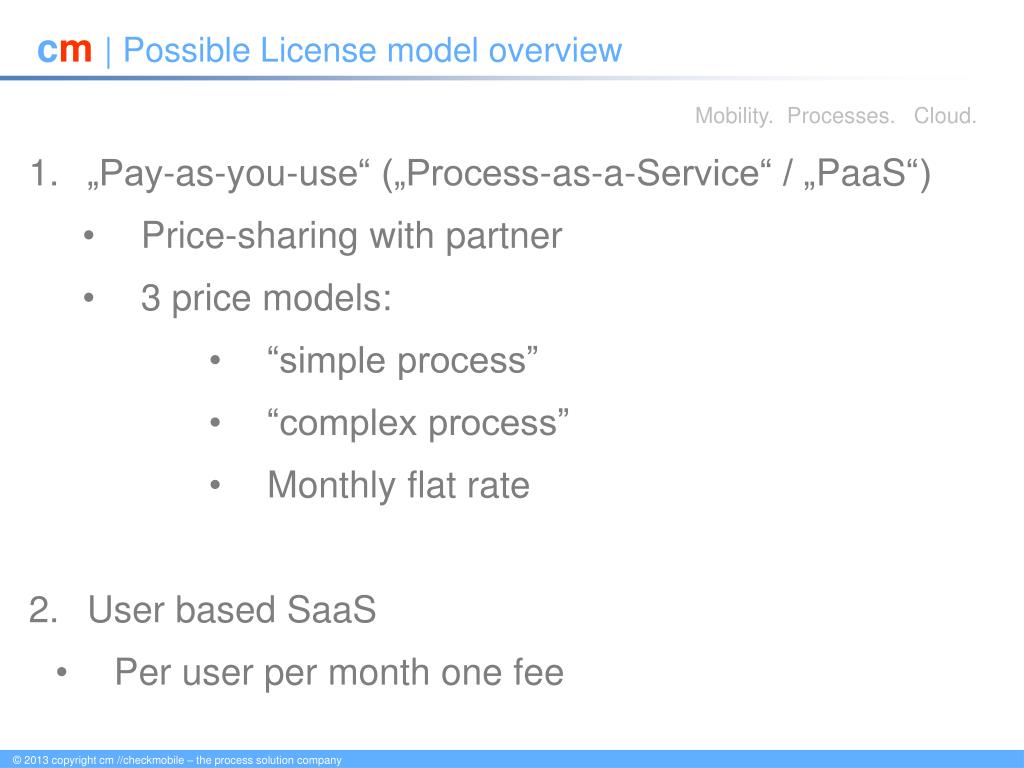Click the 'Monthly flat rate' sub-bullet
The height and width of the screenshot is (768, 1024).
pyautogui.click(x=398, y=485)
